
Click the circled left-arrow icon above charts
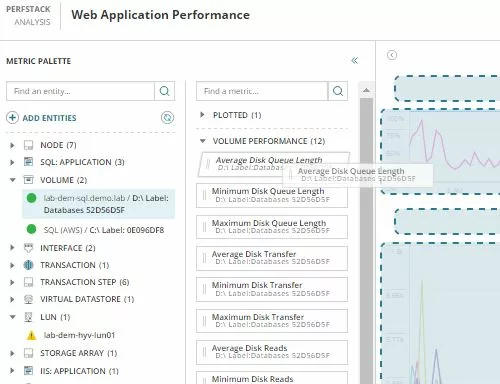coord(392,55)
